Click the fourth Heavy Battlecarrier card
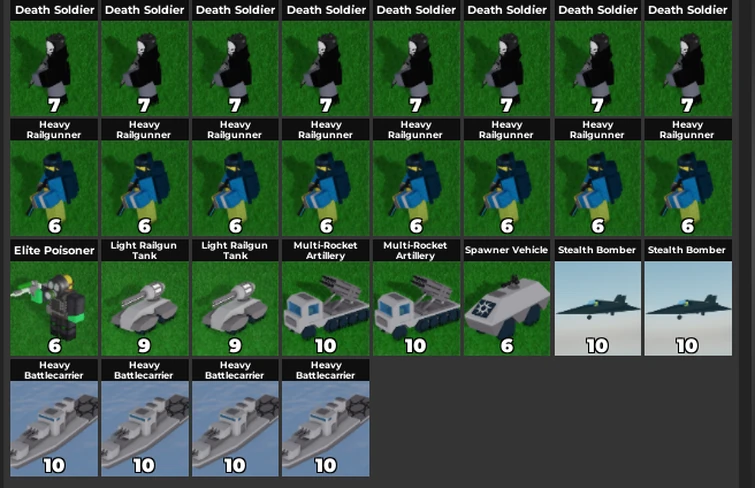755x488 pixels. pos(325,418)
